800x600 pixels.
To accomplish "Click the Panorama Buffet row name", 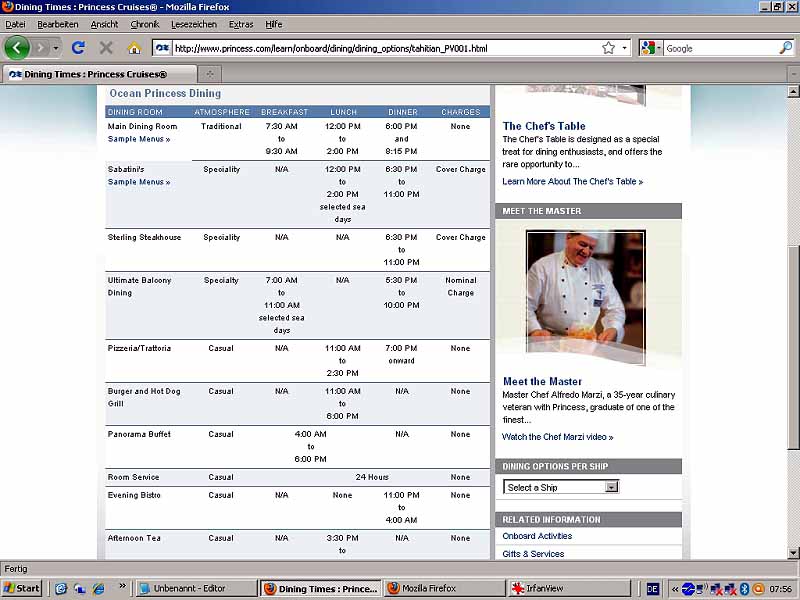I will point(139,434).
